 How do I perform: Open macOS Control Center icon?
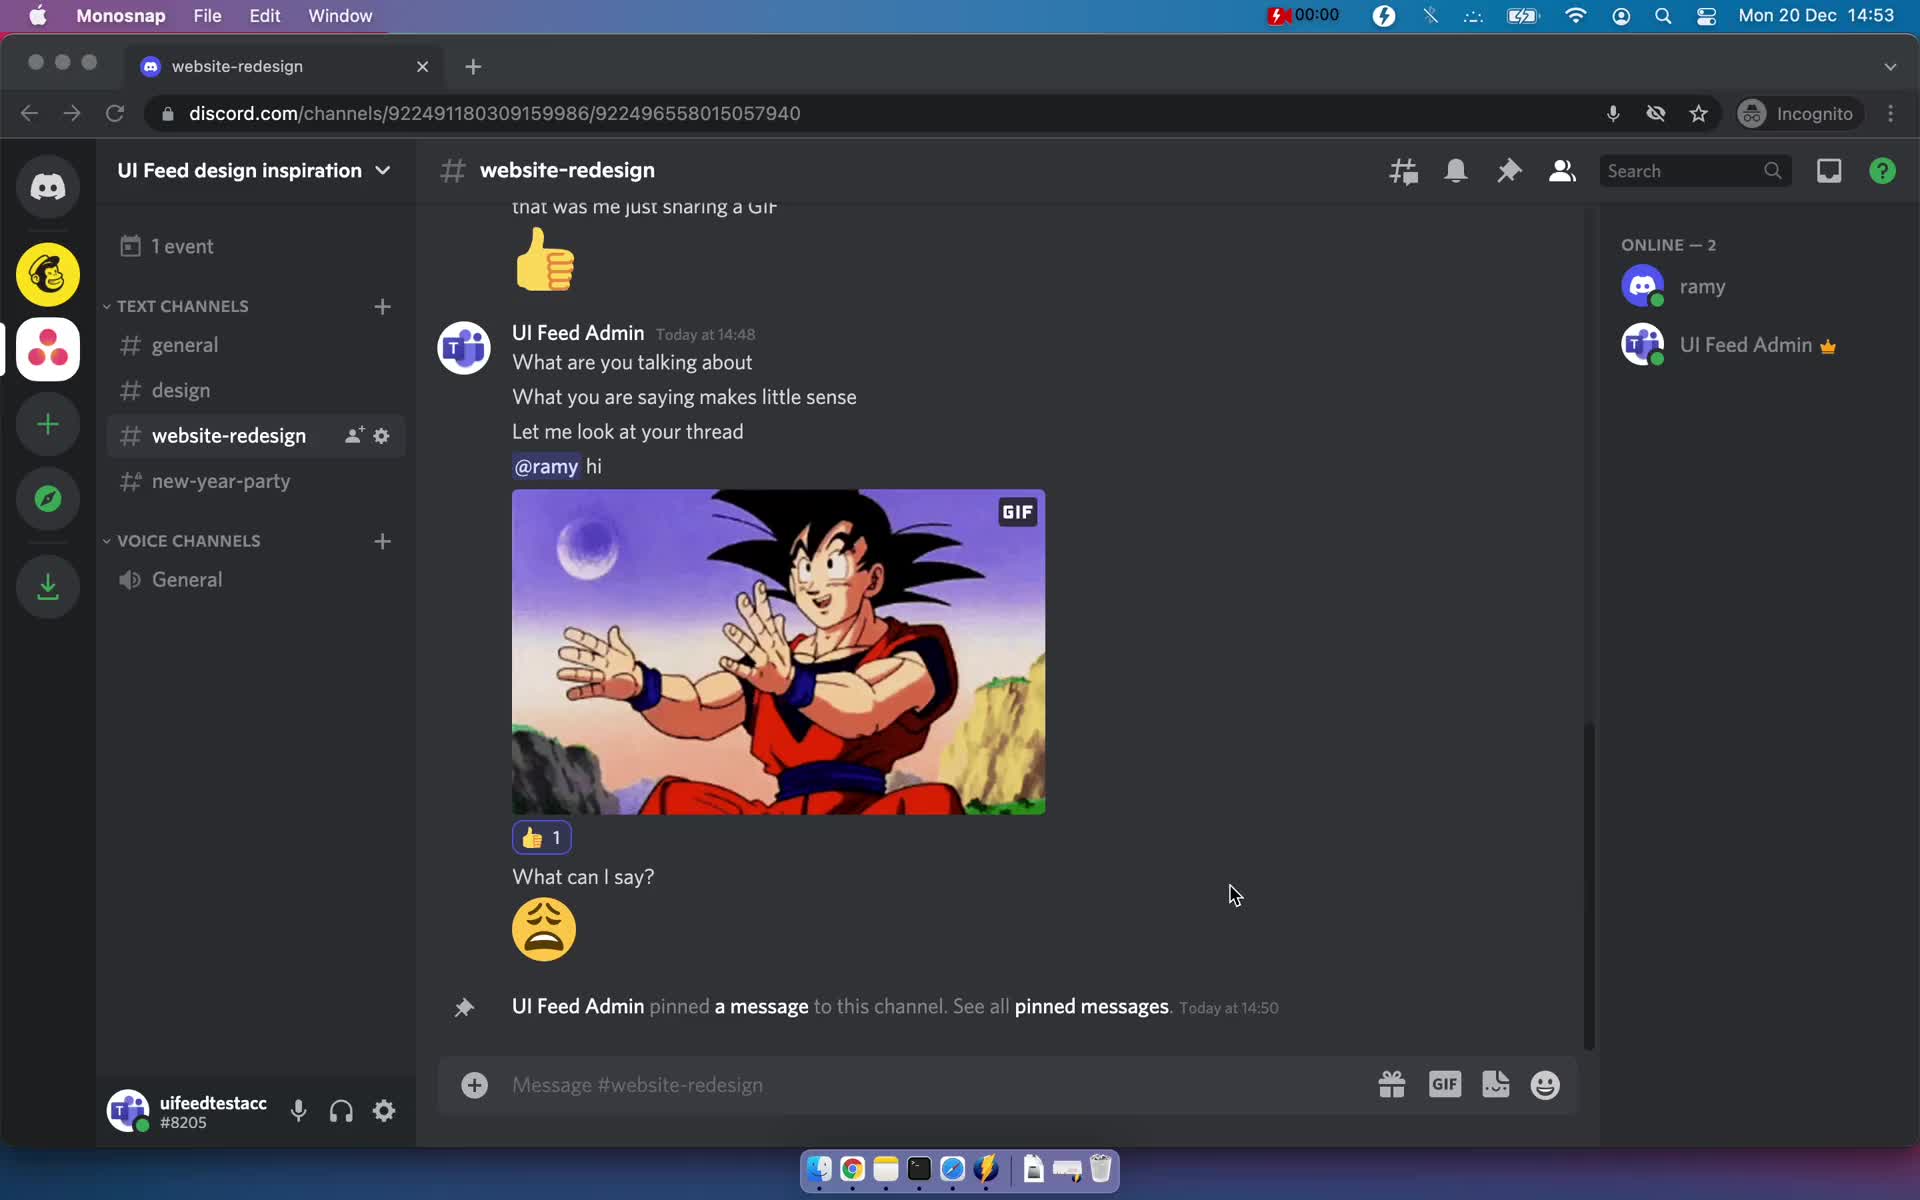[1706, 16]
